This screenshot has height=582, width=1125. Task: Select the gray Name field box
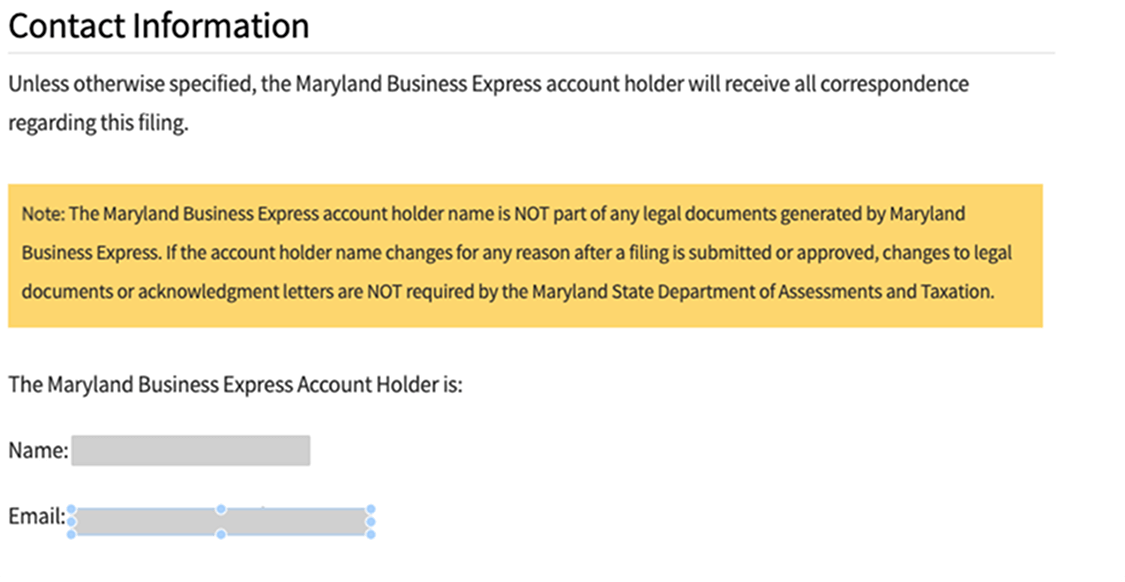[191, 450]
